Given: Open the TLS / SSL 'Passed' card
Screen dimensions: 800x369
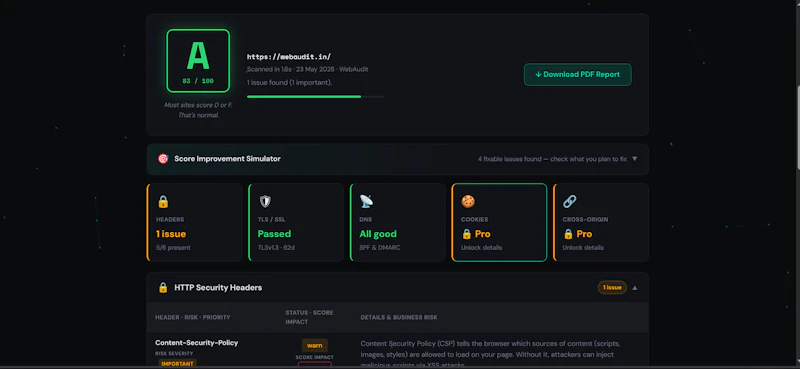Looking at the screenshot, I should (x=296, y=223).
